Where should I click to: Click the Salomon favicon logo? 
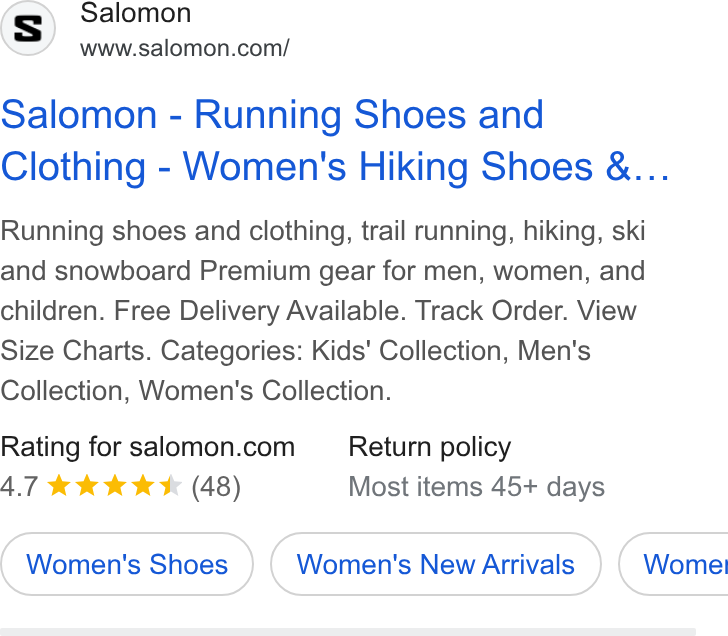pos(27,28)
